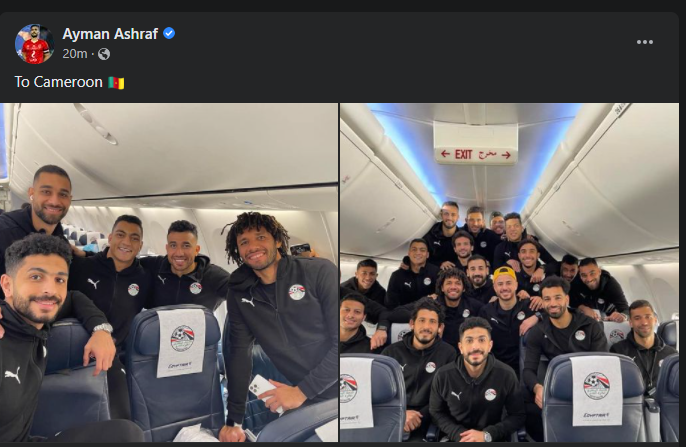
Task: Open the left selfie photo of five players
Action: [169, 272]
